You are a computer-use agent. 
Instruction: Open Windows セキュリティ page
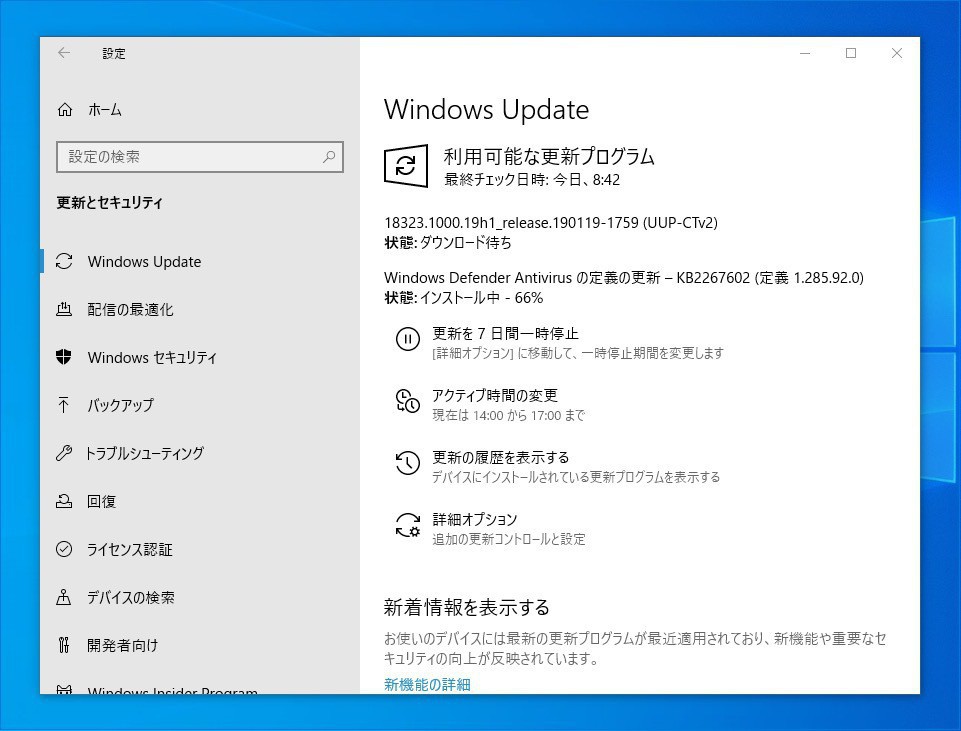[152, 357]
